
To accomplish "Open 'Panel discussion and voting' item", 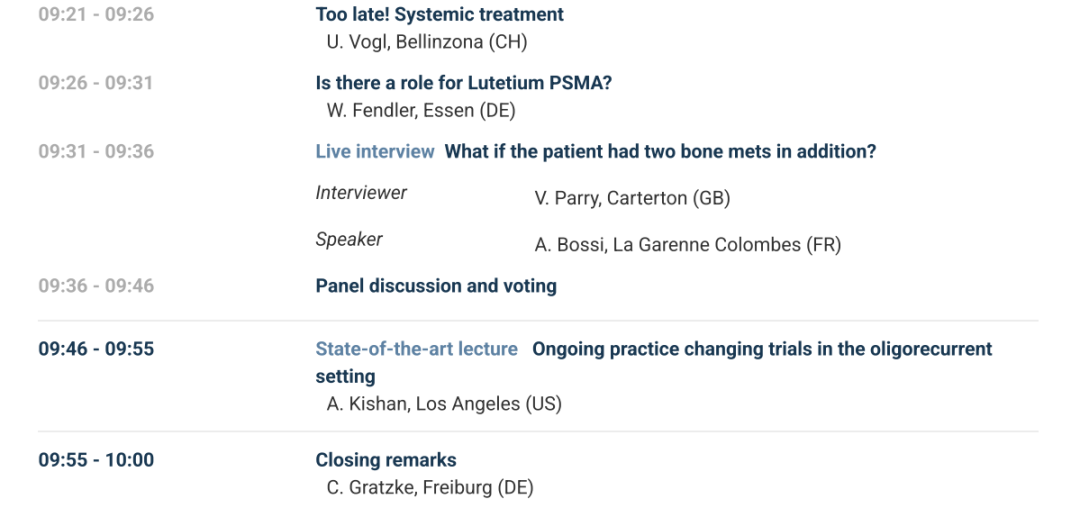I will (x=436, y=286).
